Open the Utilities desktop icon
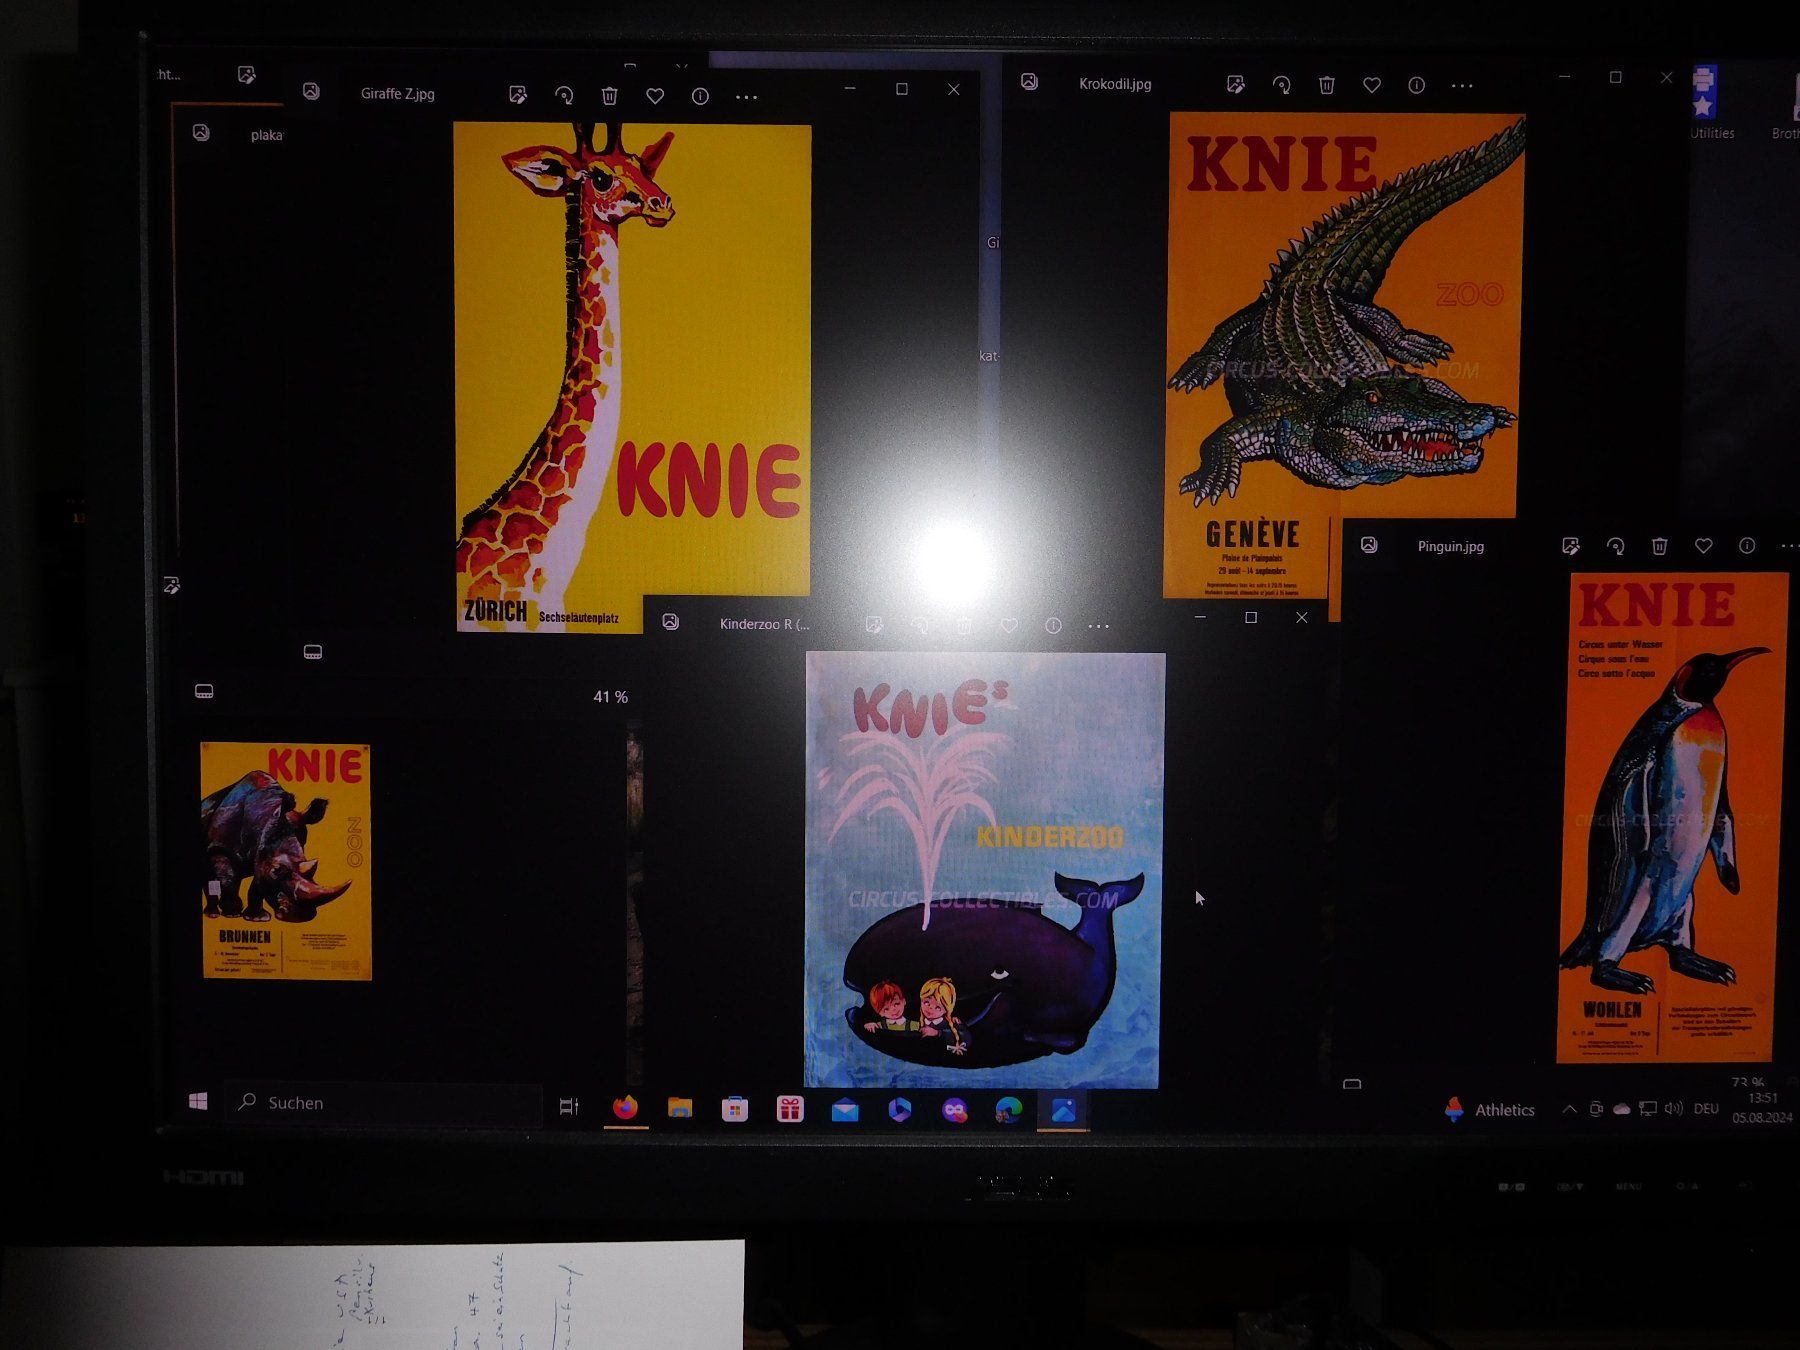The image size is (1800, 1350). click(1710, 103)
